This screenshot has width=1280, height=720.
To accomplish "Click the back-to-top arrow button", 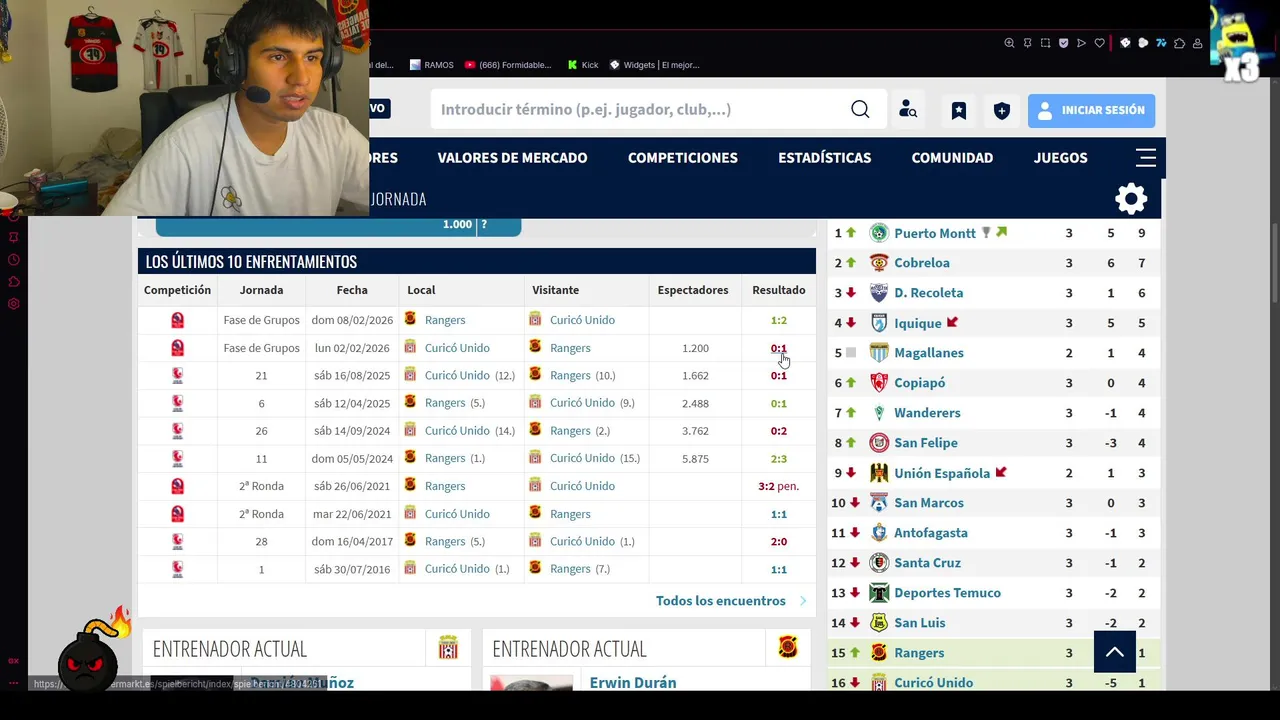I will point(1115,652).
